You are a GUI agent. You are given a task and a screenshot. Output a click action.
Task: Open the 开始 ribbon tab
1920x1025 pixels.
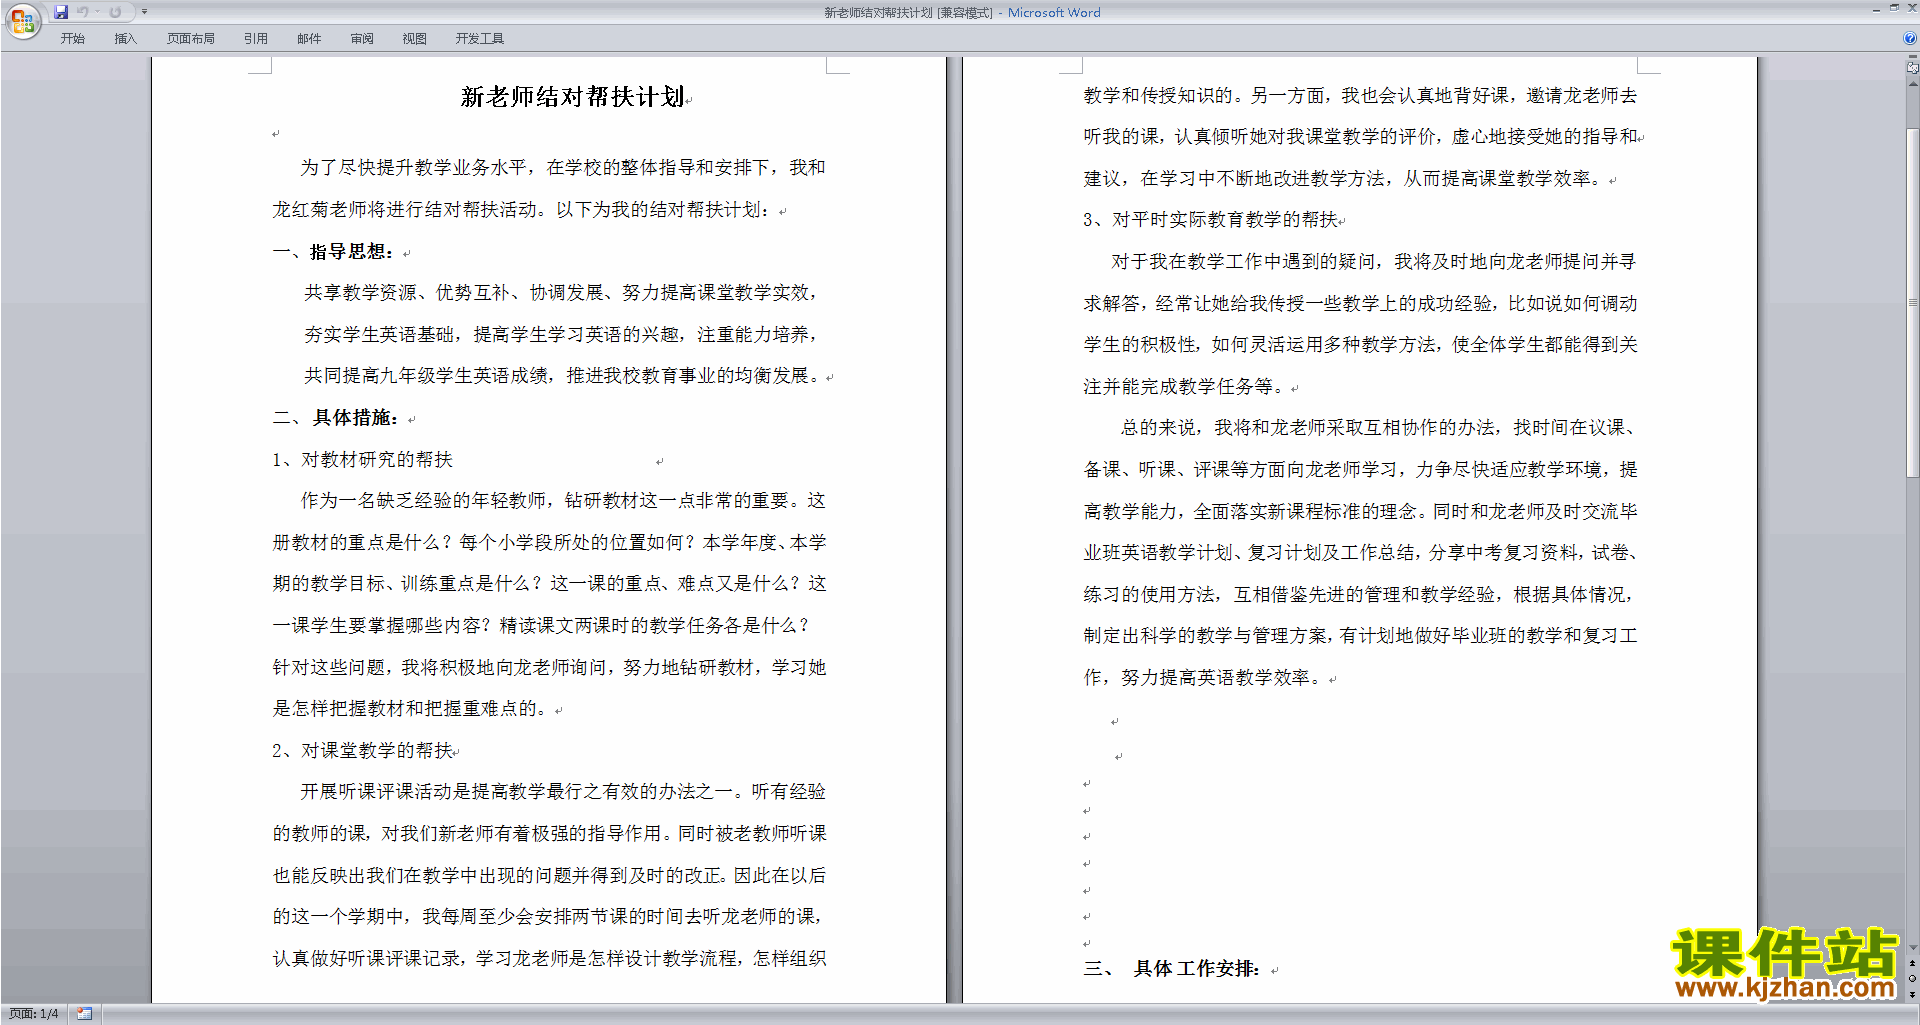pos(73,39)
